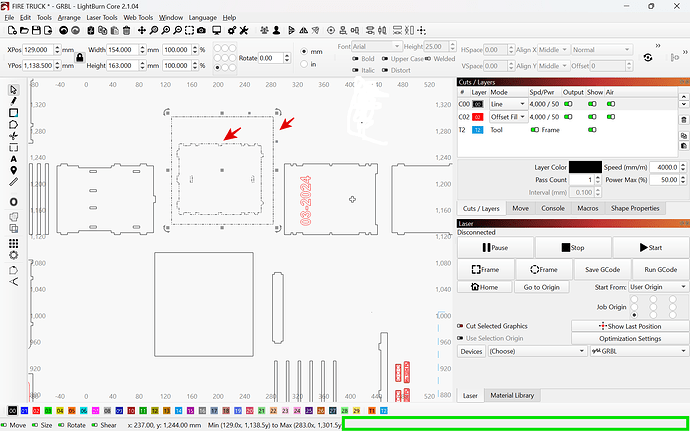Select the Text creation tool
The width and height of the screenshot is (690, 431).
click(x=13, y=159)
